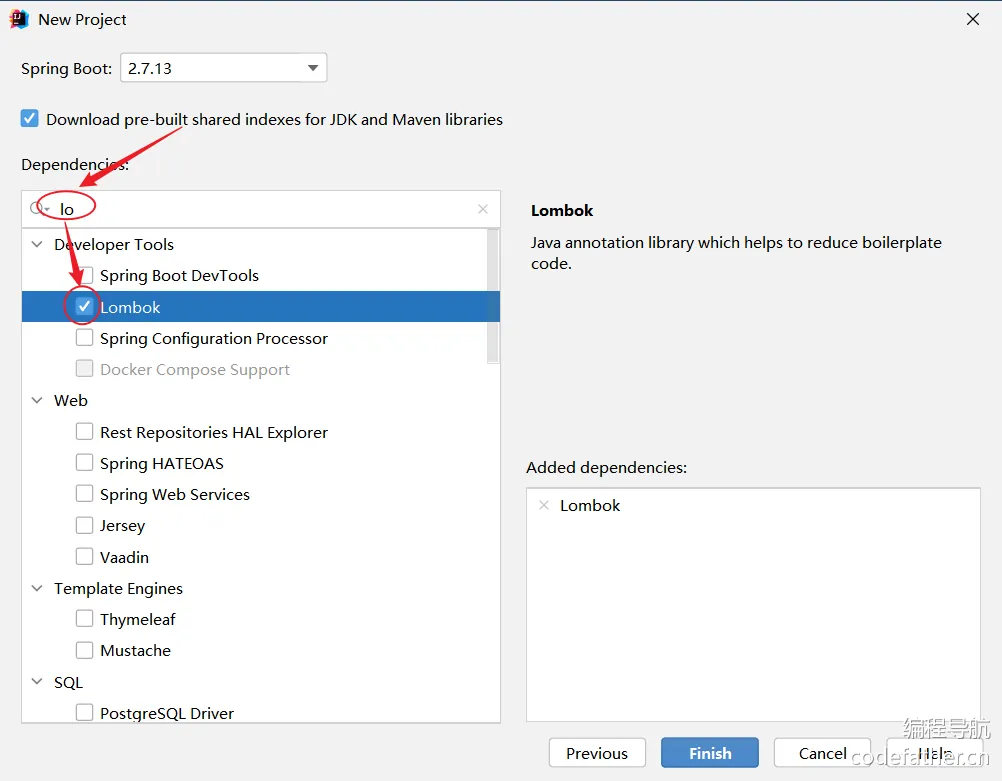The width and height of the screenshot is (1002, 781).
Task: Click the 2.7.13 version value
Action: [150, 68]
